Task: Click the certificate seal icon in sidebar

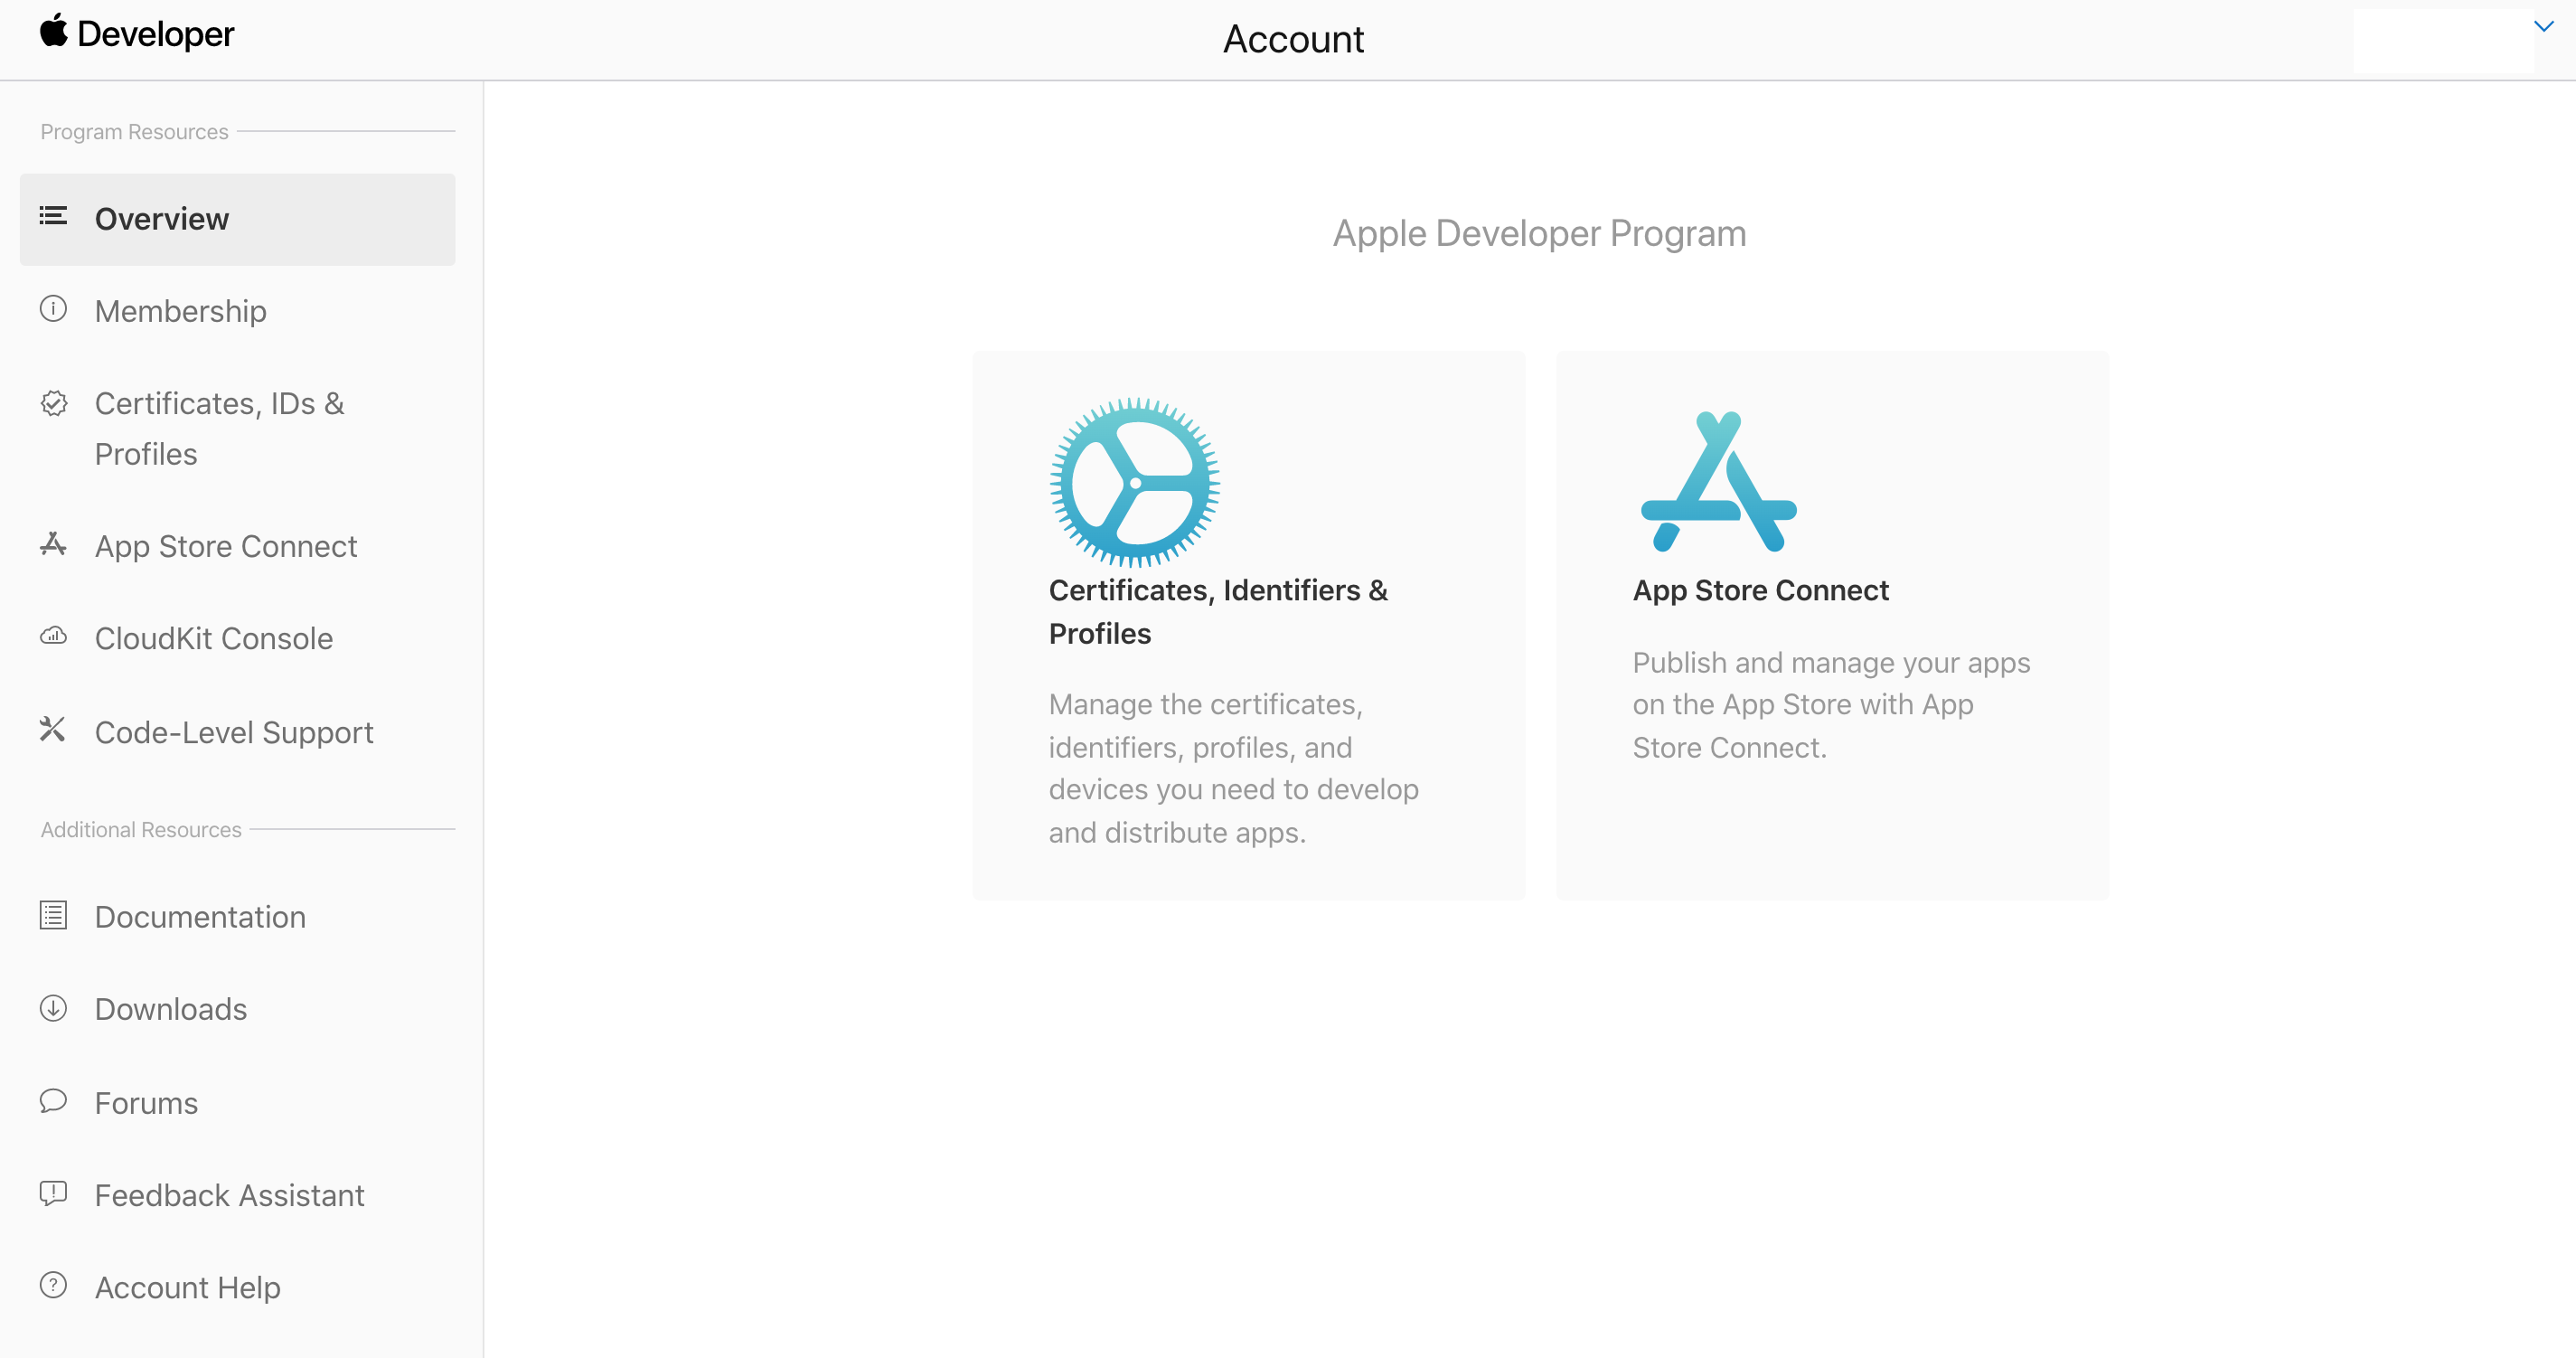Action: pos(54,403)
